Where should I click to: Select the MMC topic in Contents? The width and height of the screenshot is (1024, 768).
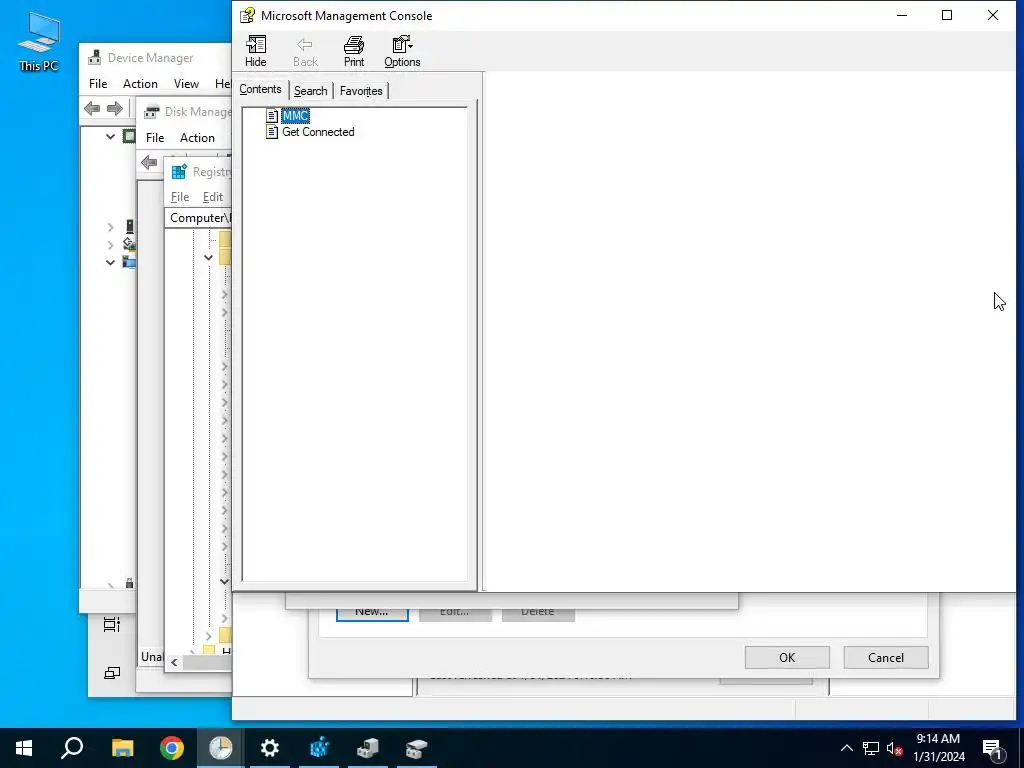click(295, 116)
